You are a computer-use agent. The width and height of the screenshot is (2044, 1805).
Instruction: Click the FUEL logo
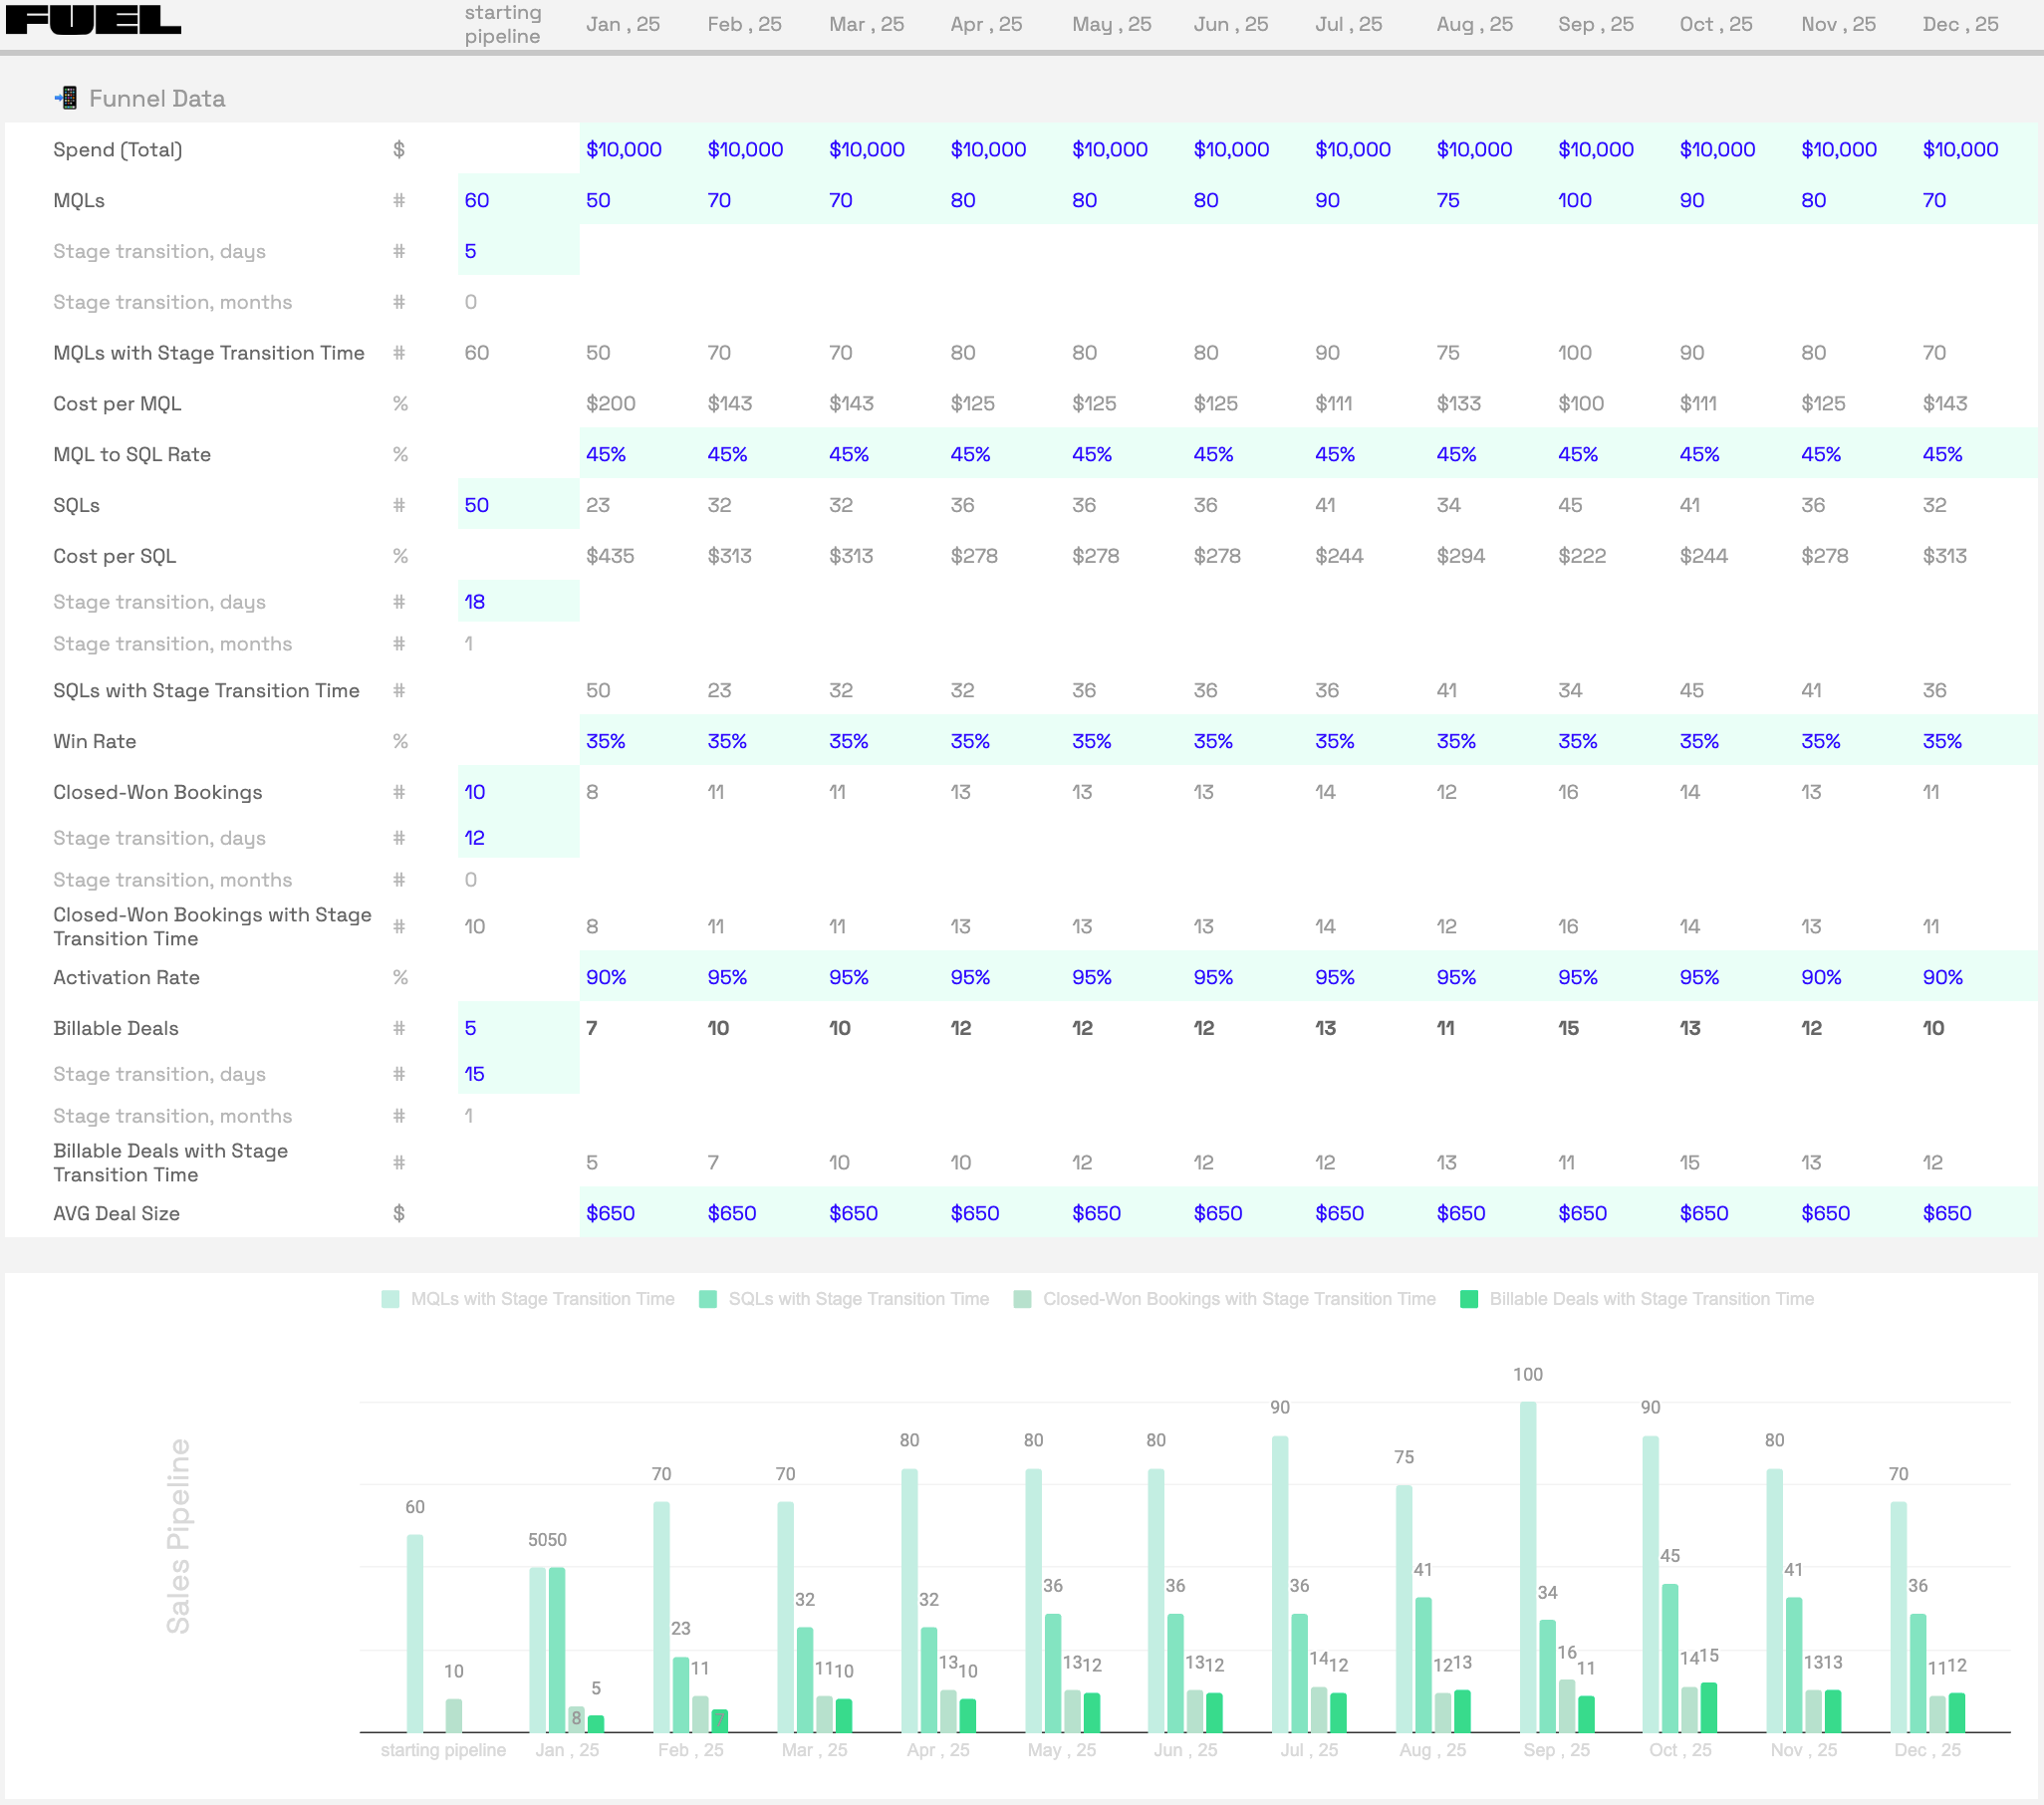93,20
